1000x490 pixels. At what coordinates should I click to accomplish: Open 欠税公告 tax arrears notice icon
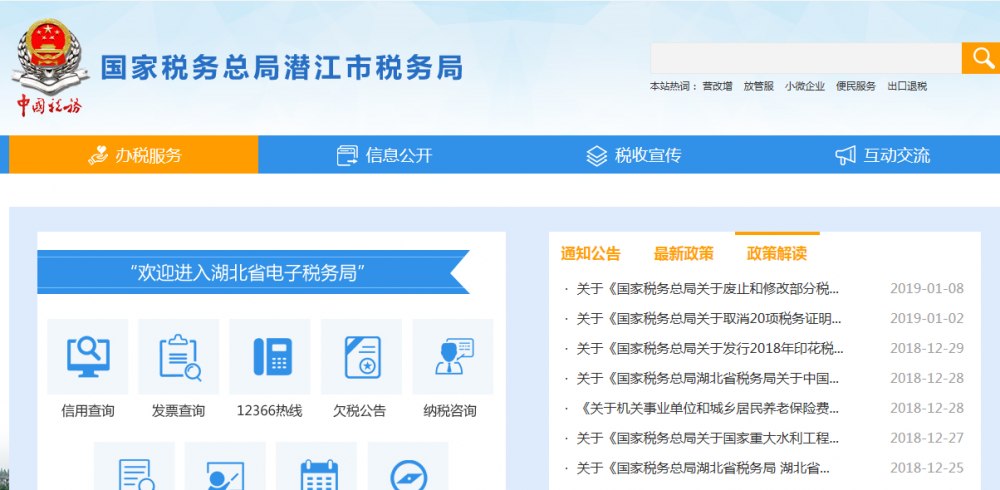click(361, 358)
